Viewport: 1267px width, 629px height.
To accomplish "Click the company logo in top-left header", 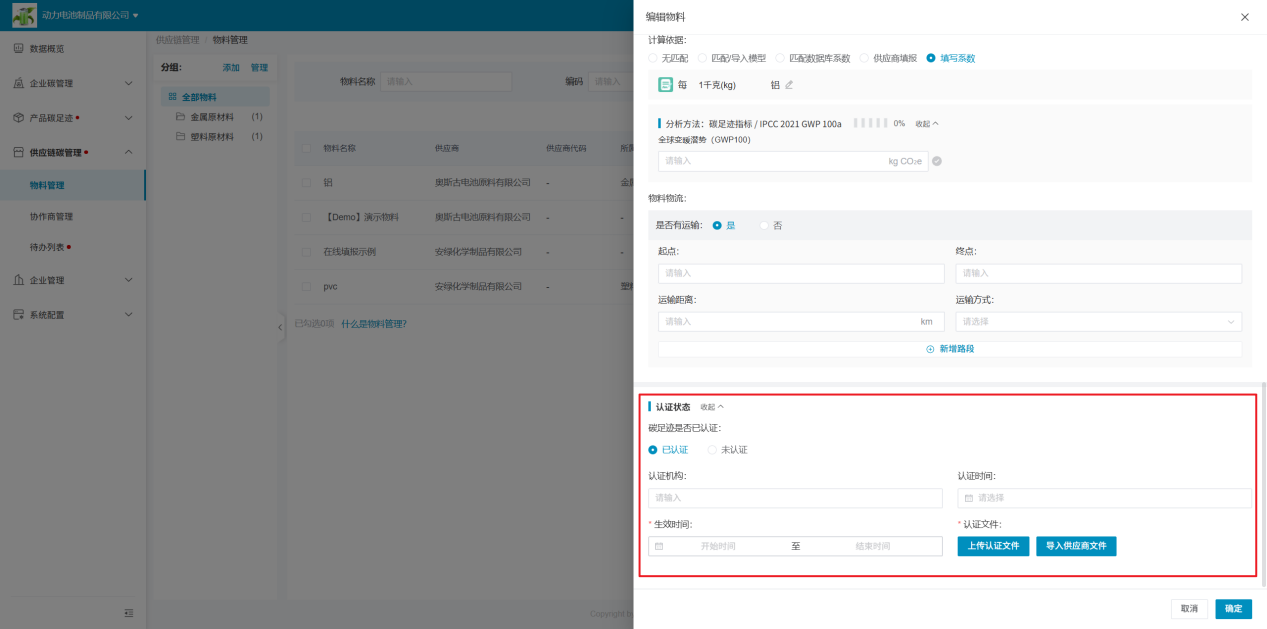I will click(24, 15).
